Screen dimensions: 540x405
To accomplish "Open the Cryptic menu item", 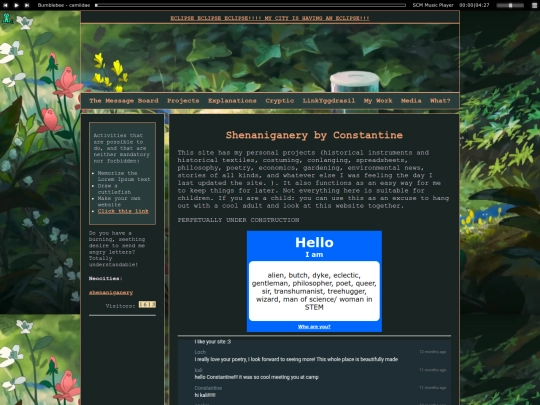I will pyautogui.click(x=279, y=101).
